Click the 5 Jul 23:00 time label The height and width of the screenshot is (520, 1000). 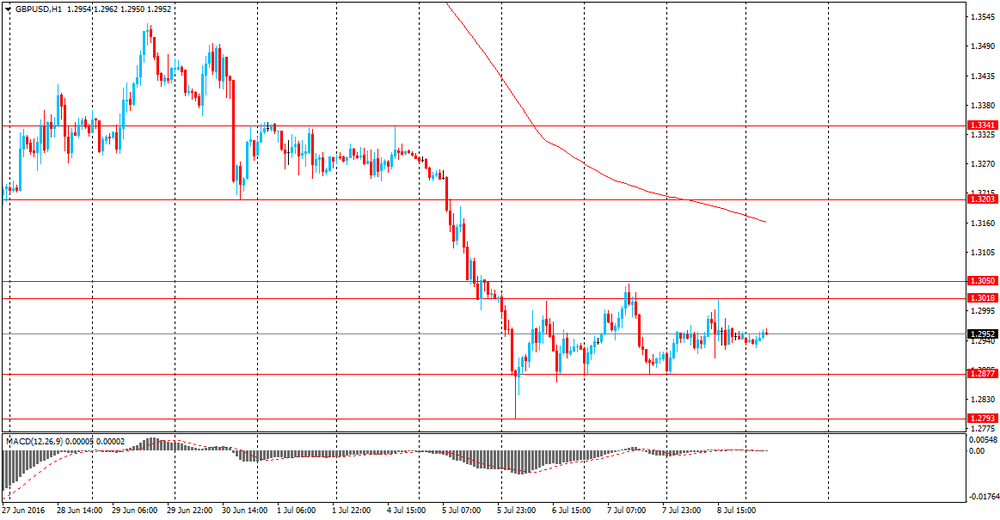517,510
